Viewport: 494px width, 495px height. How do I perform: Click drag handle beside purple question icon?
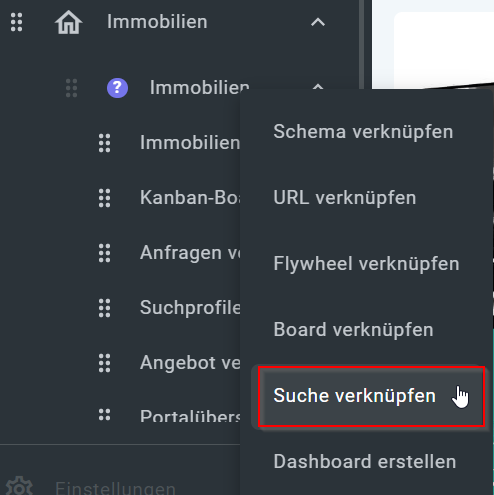[71, 88]
